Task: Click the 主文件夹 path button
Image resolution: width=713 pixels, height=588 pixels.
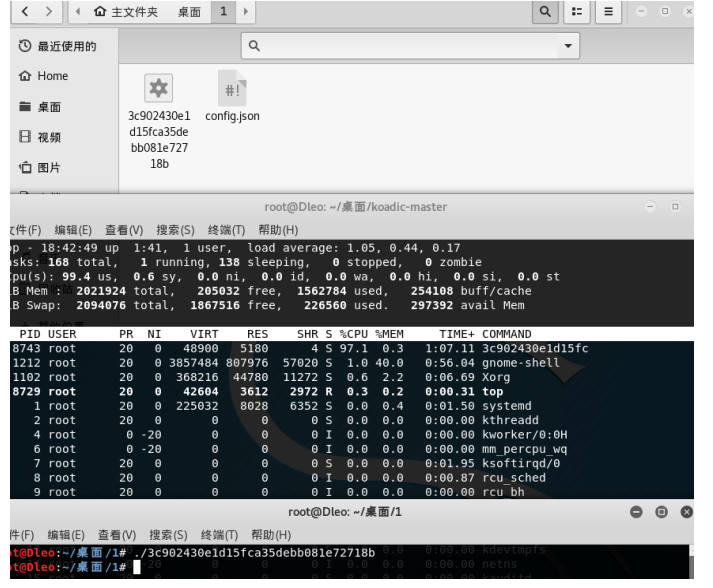Action: click(x=126, y=12)
